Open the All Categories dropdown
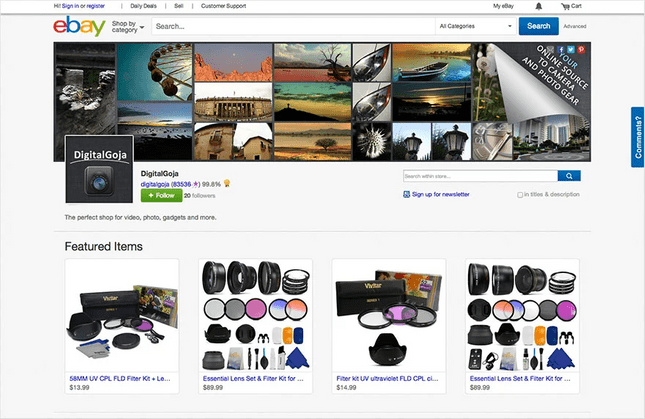Screen dimensions: 645x419 click(x=476, y=26)
